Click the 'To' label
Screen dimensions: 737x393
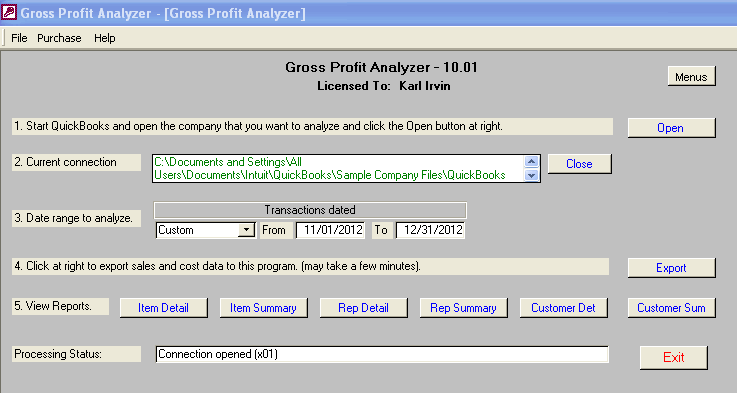tap(381, 230)
